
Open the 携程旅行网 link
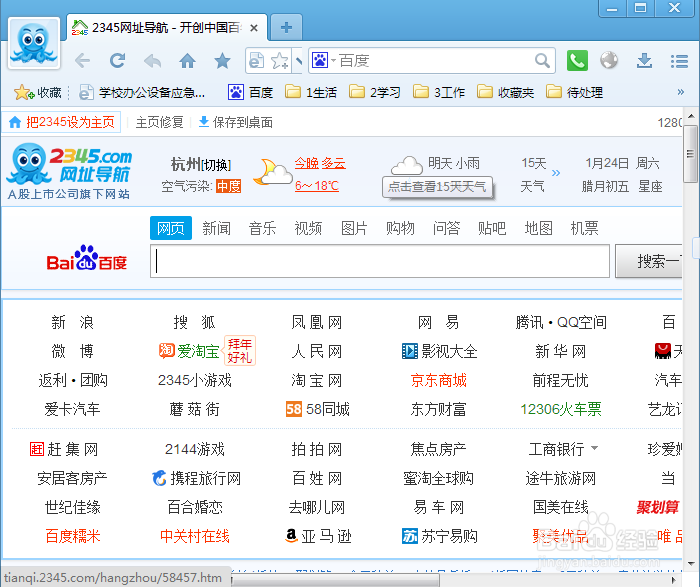point(196,478)
